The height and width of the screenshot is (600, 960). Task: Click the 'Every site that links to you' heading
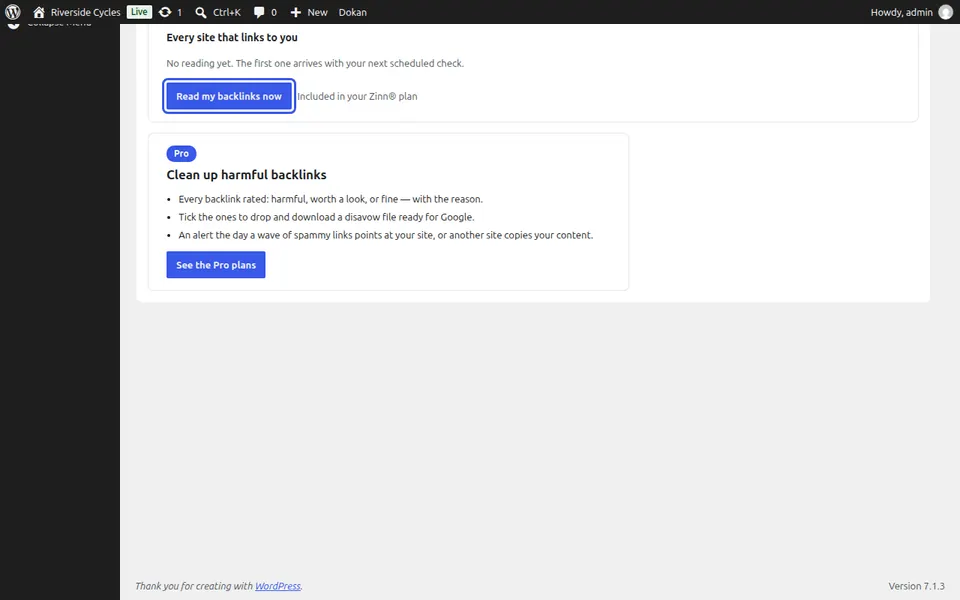point(232,37)
